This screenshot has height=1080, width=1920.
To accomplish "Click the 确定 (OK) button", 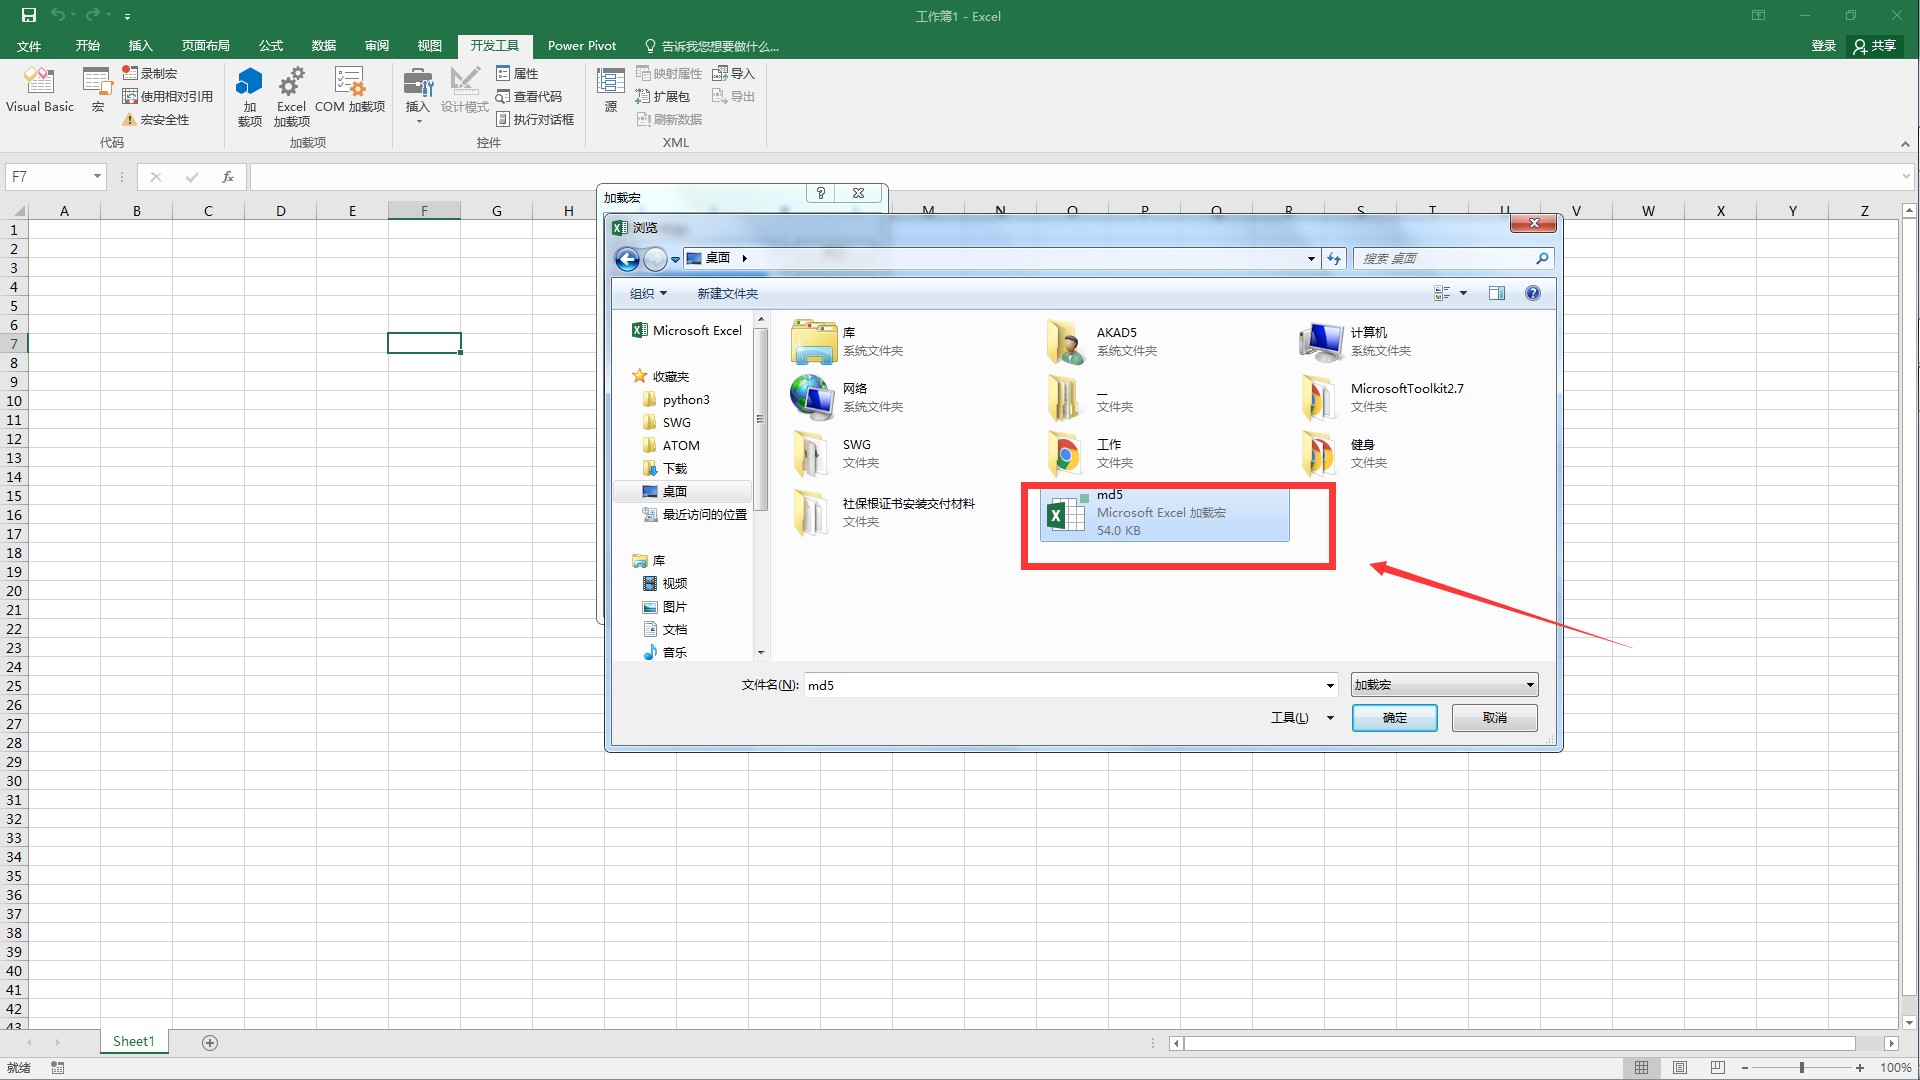I will pos(1393,717).
